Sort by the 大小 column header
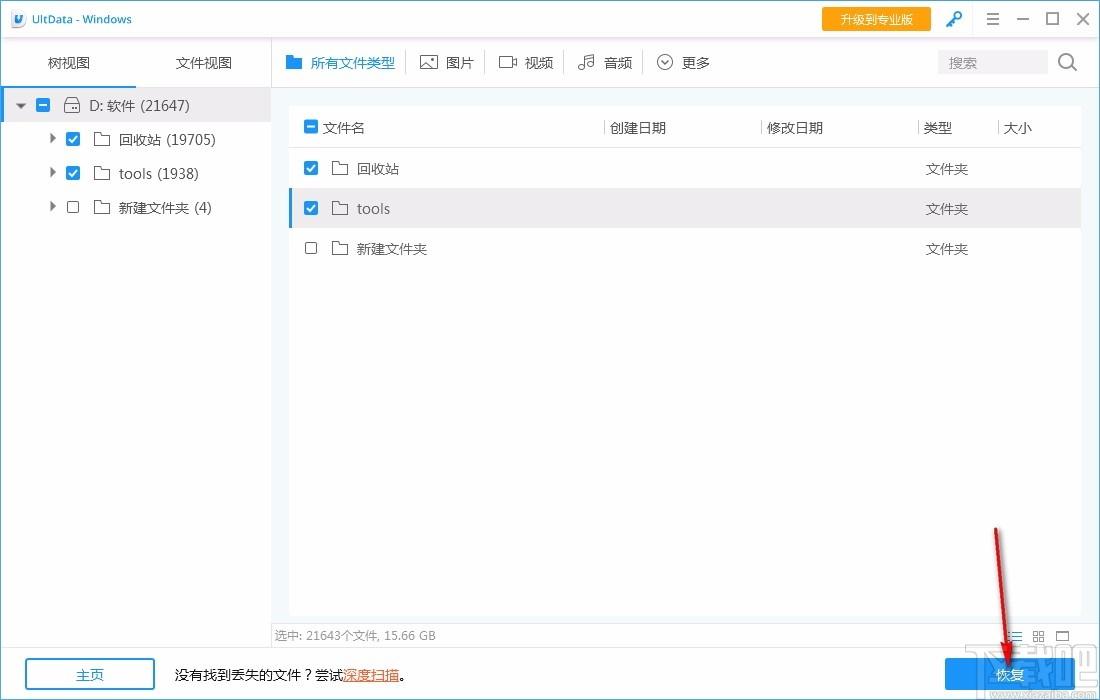The image size is (1100, 700). (x=1018, y=128)
